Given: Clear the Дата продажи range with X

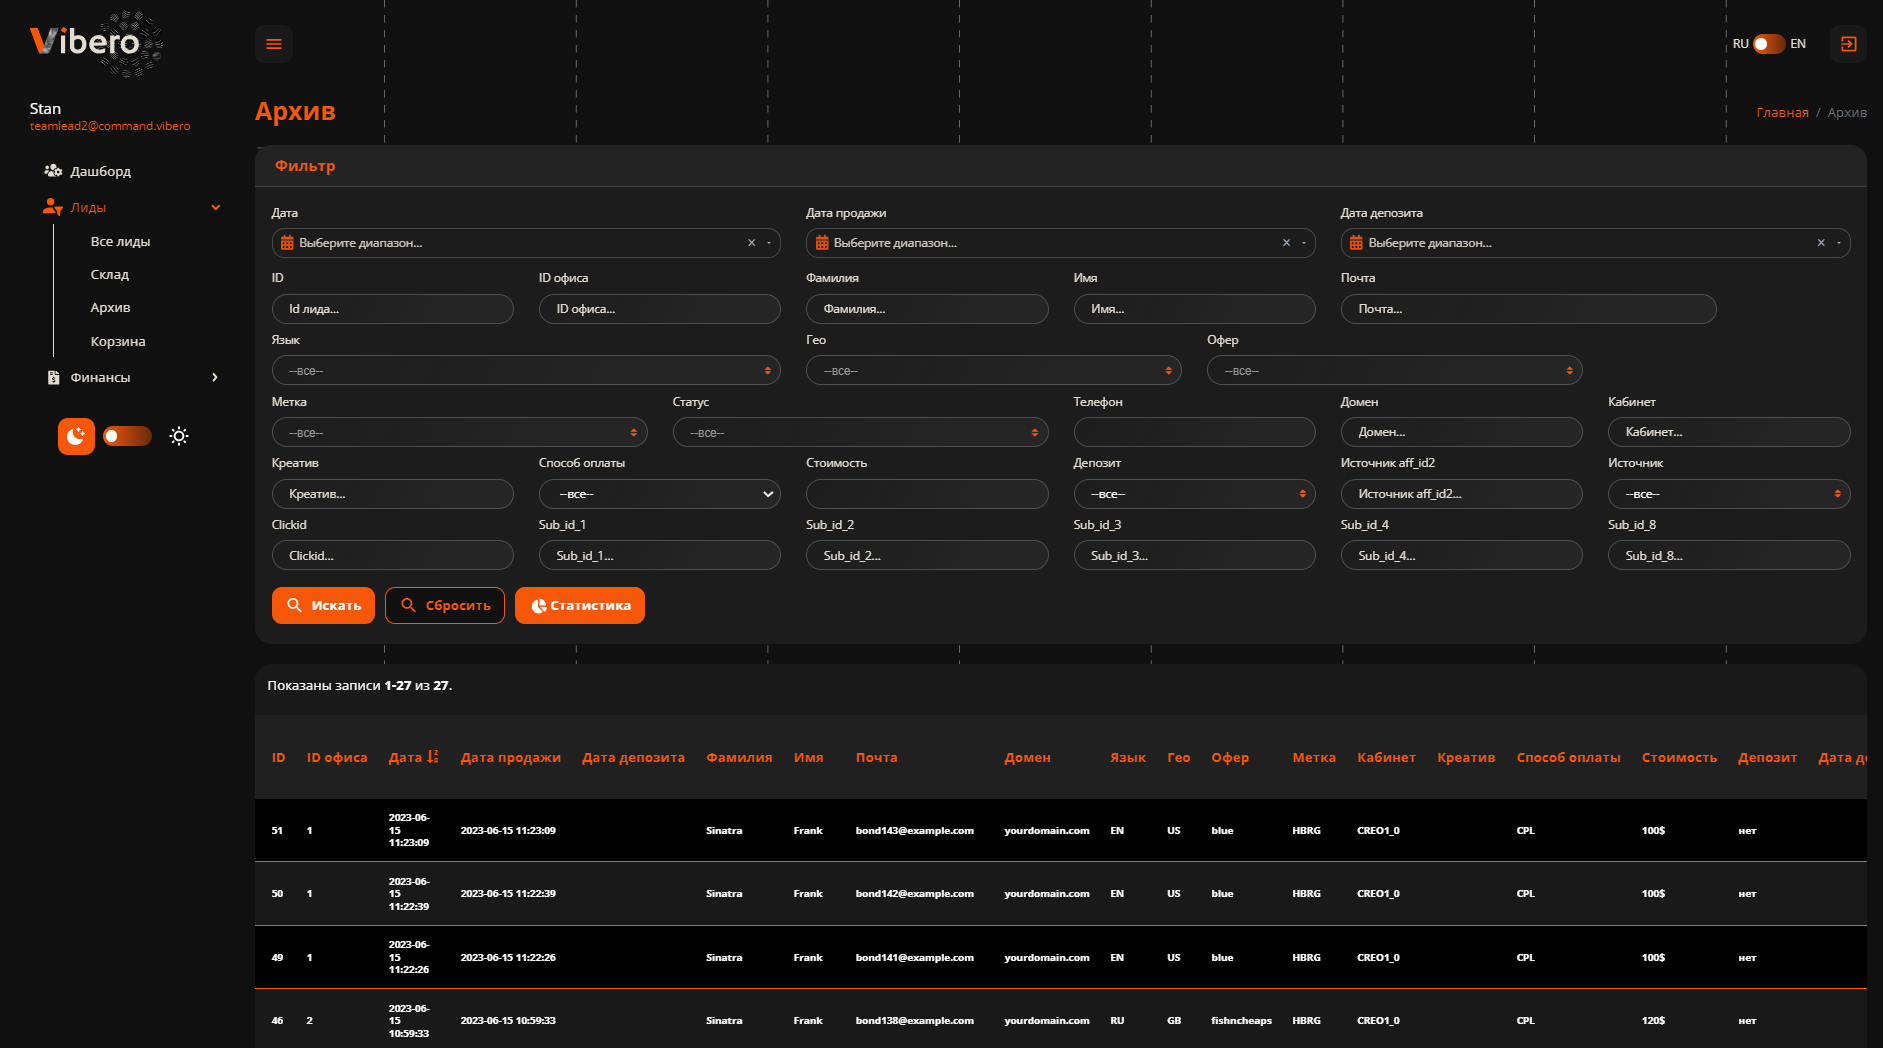Looking at the screenshot, I should (x=1287, y=243).
